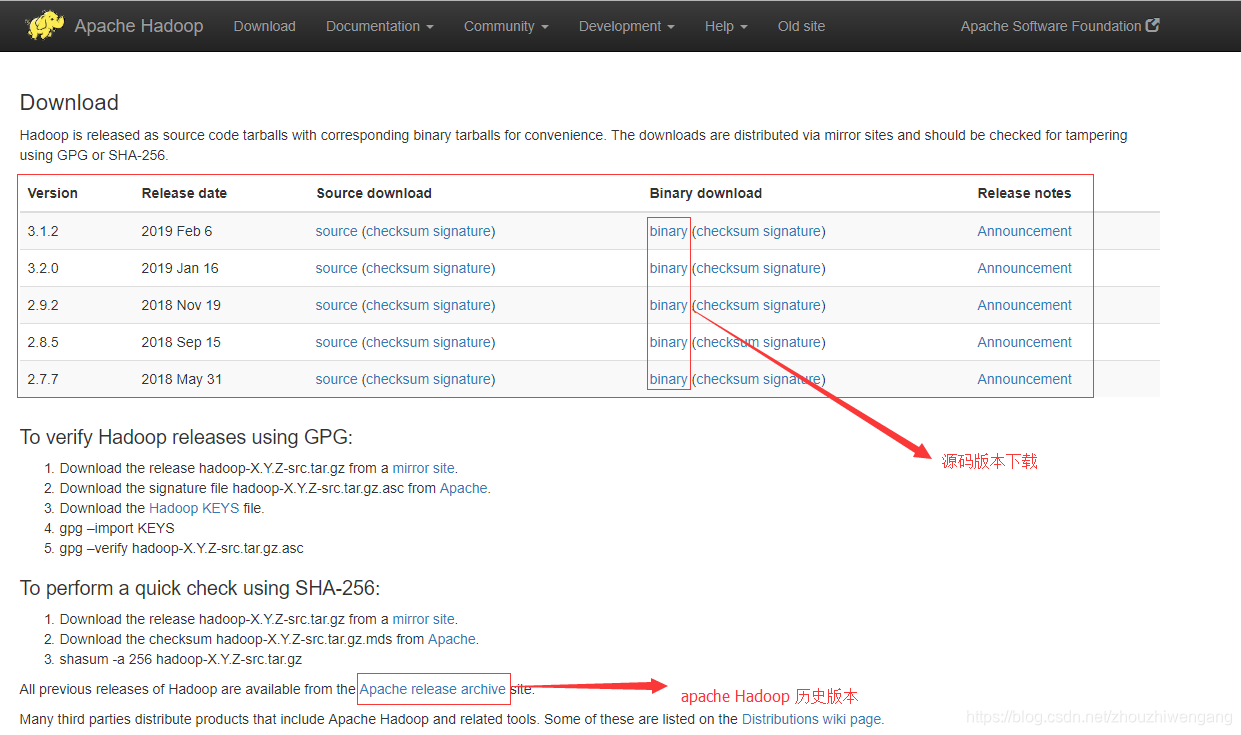Open the Download nav item
Screen dimensions: 1241x735
(265, 26)
